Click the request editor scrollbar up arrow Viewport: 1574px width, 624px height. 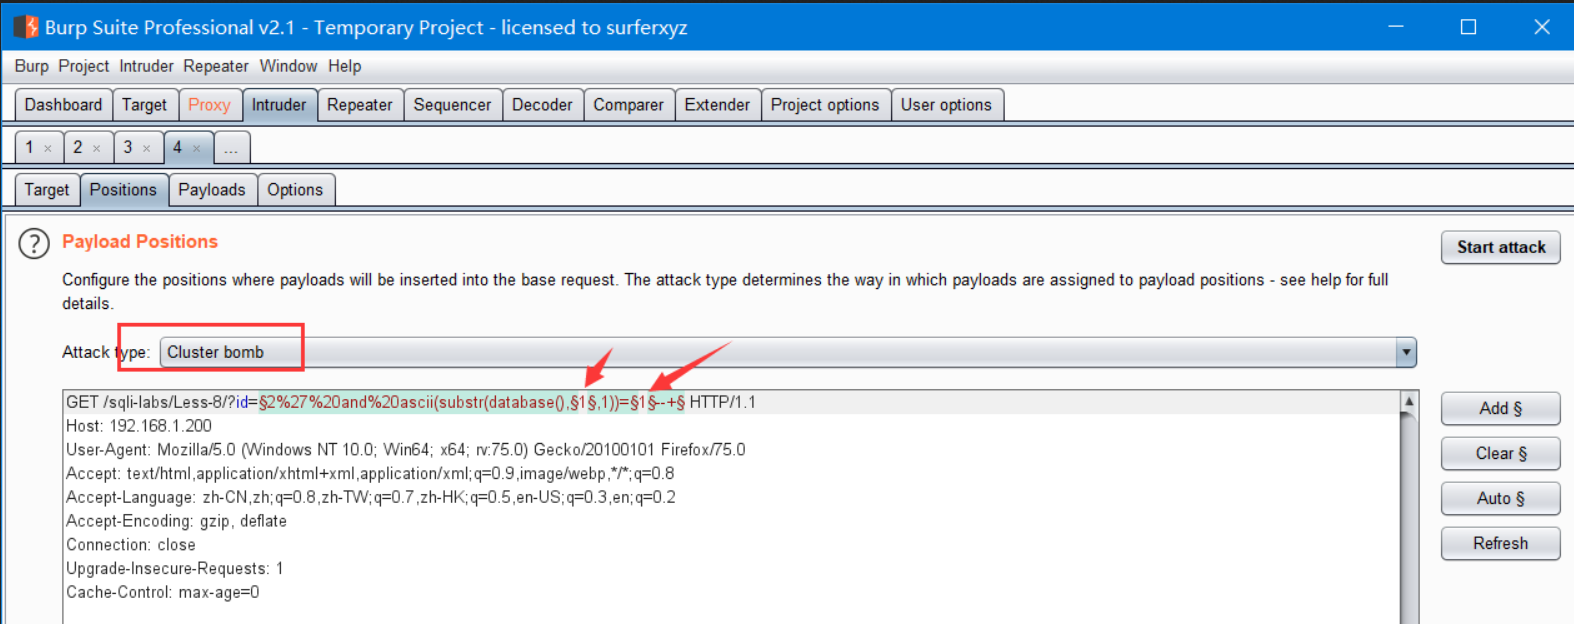[x=1409, y=402]
